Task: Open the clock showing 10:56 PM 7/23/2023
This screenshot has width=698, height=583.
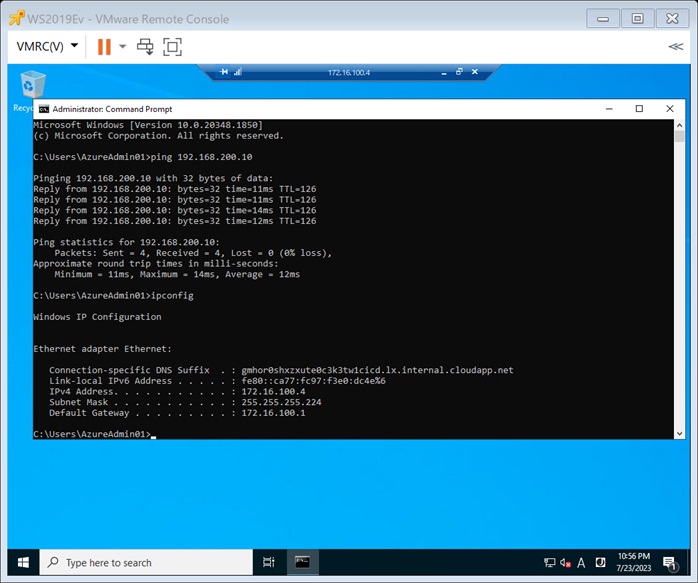Action: tap(633, 562)
